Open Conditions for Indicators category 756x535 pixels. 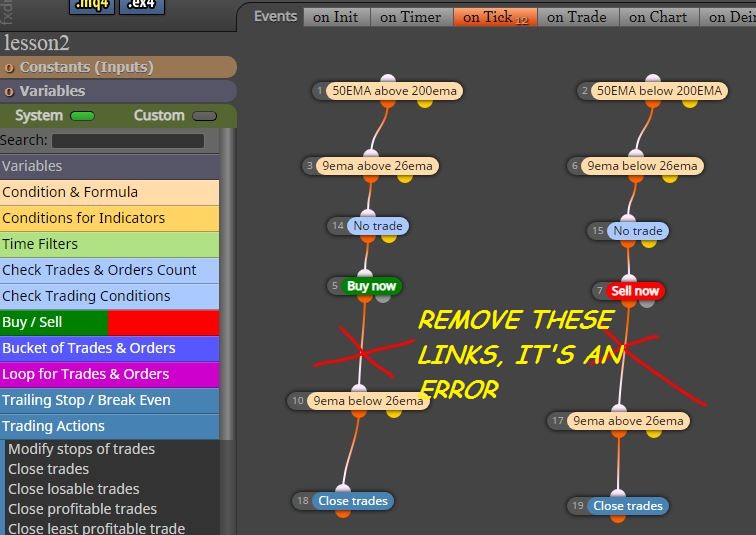tap(109, 218)
